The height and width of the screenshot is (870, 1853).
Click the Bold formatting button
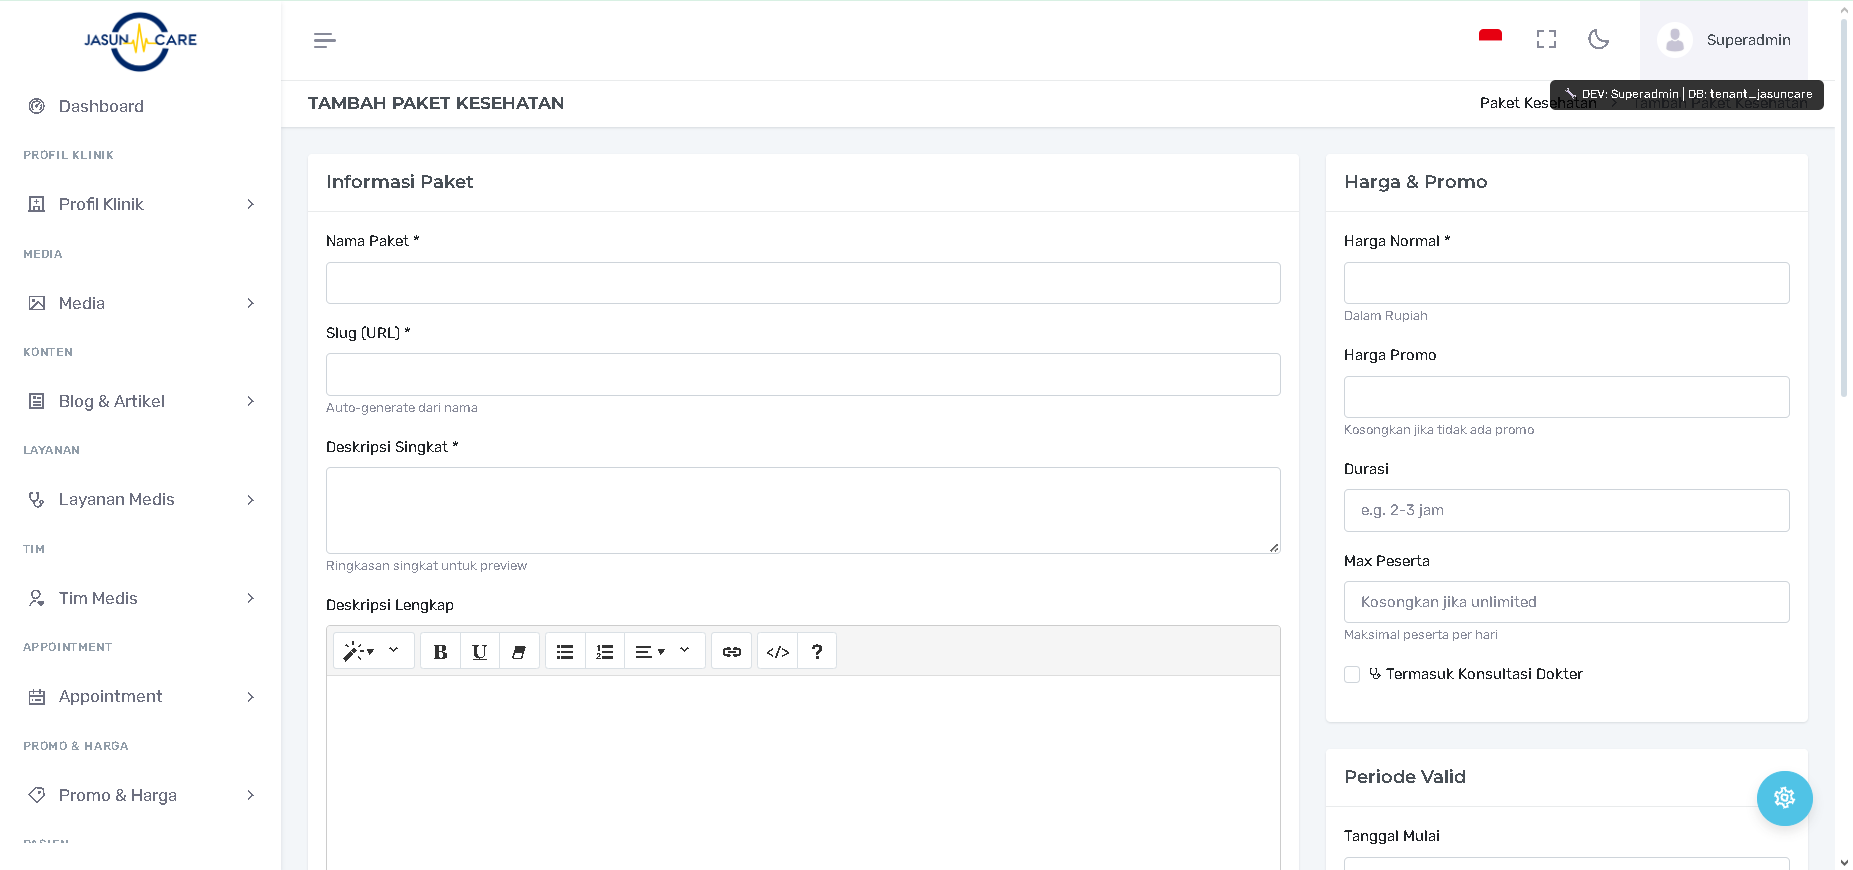coord(440,652)
